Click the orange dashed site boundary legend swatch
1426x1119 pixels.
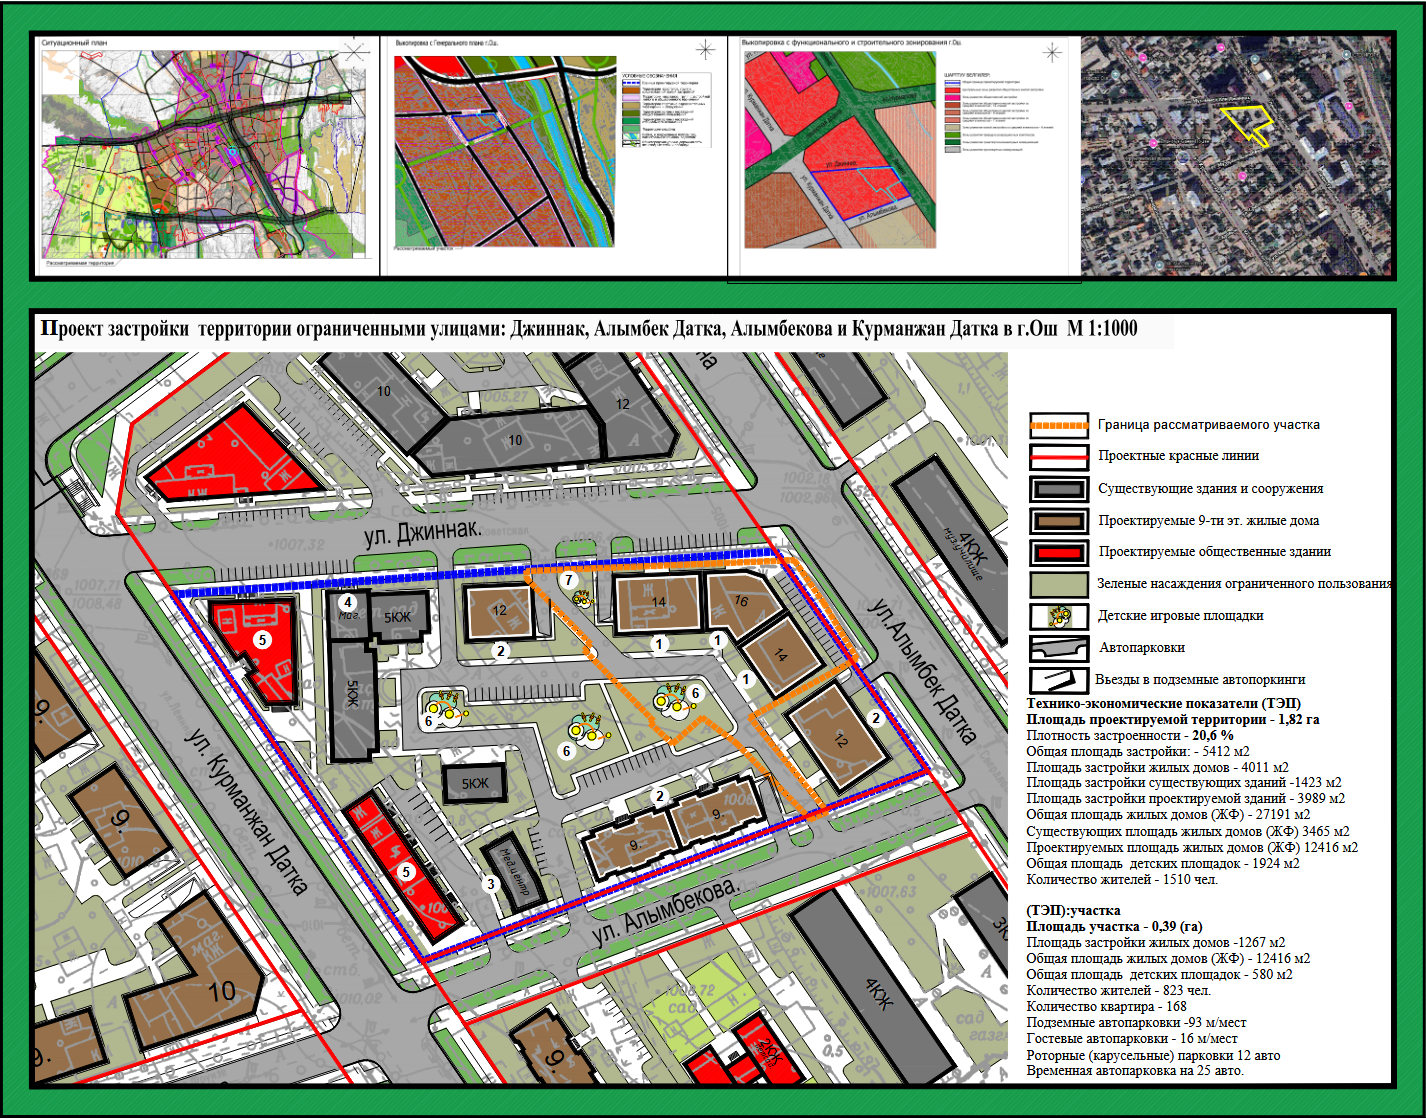click(1058, 425)
